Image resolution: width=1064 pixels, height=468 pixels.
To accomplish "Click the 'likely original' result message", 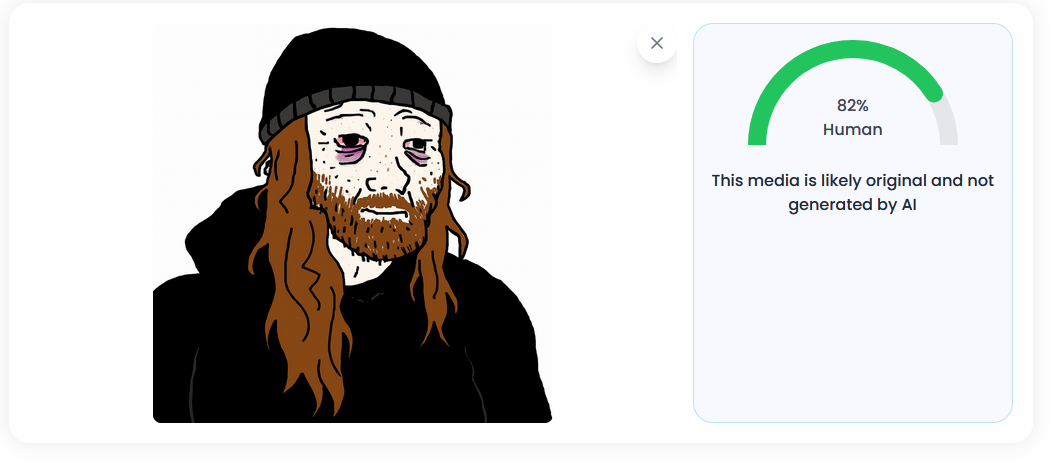I will (852, 193).
